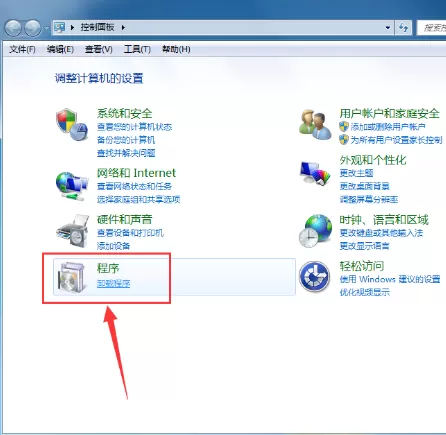Click 查看设备和打印机 link
446x435 pixels.
tap(130, 233)
